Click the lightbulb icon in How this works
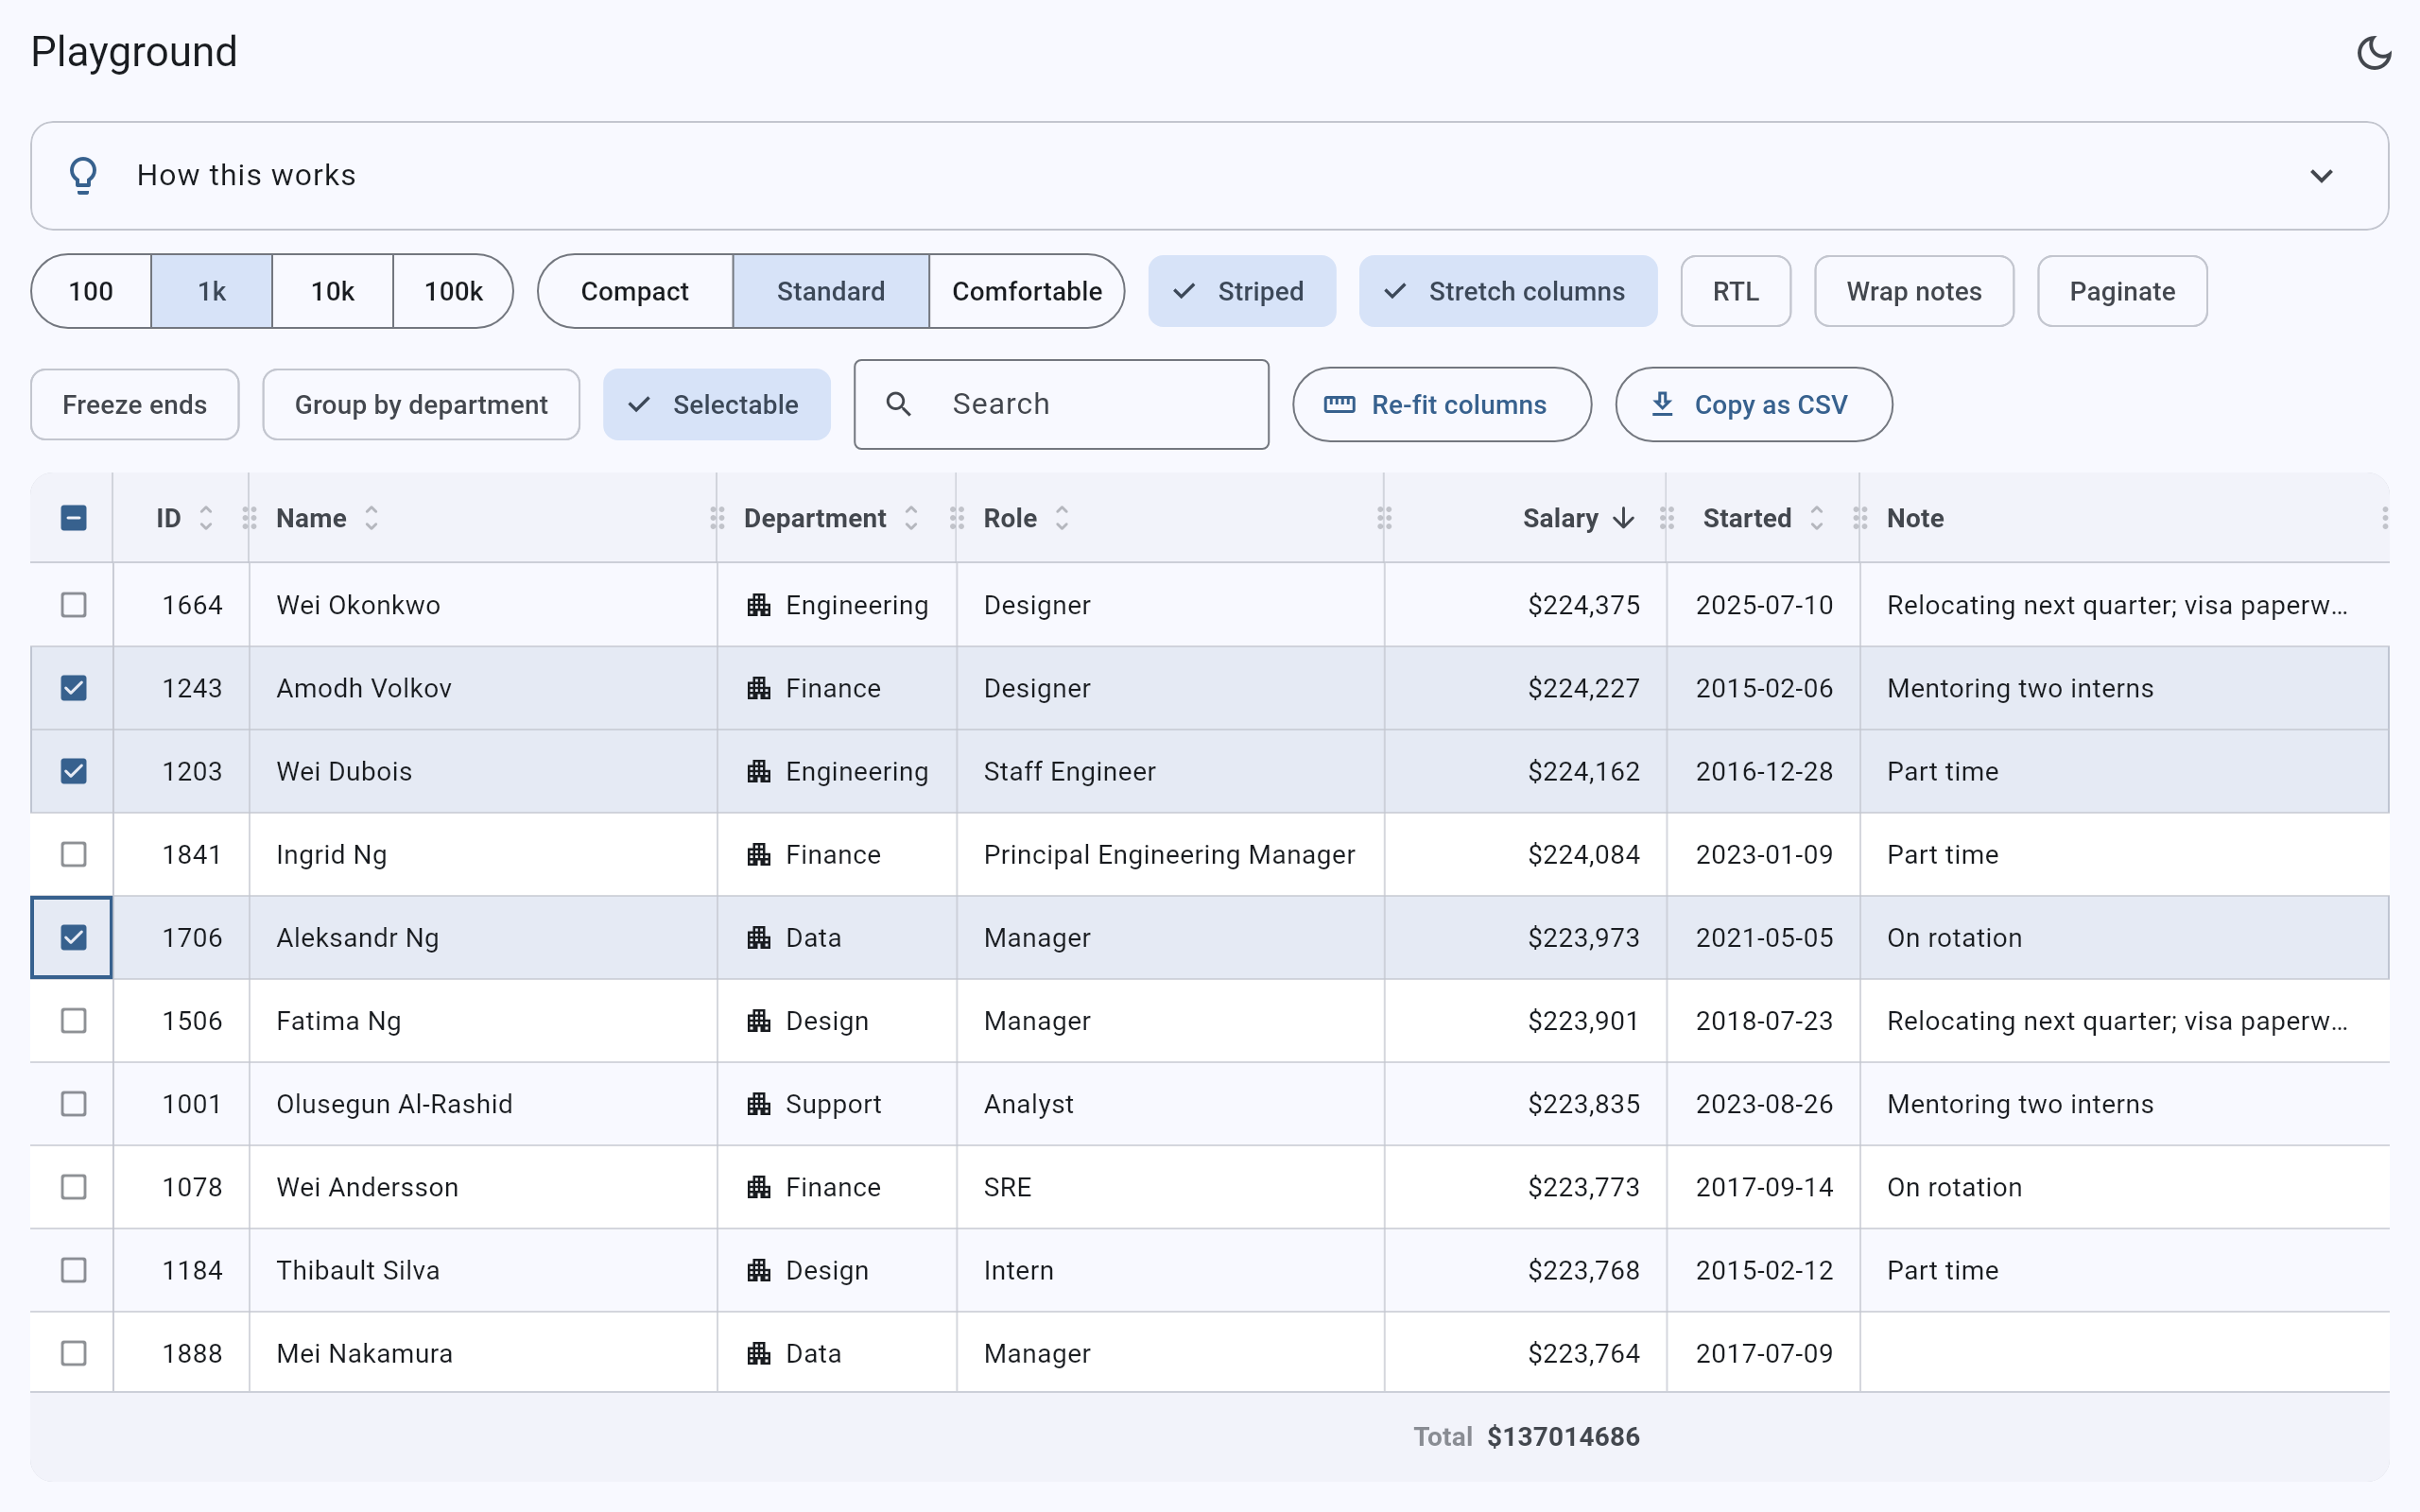 (83, 175)
